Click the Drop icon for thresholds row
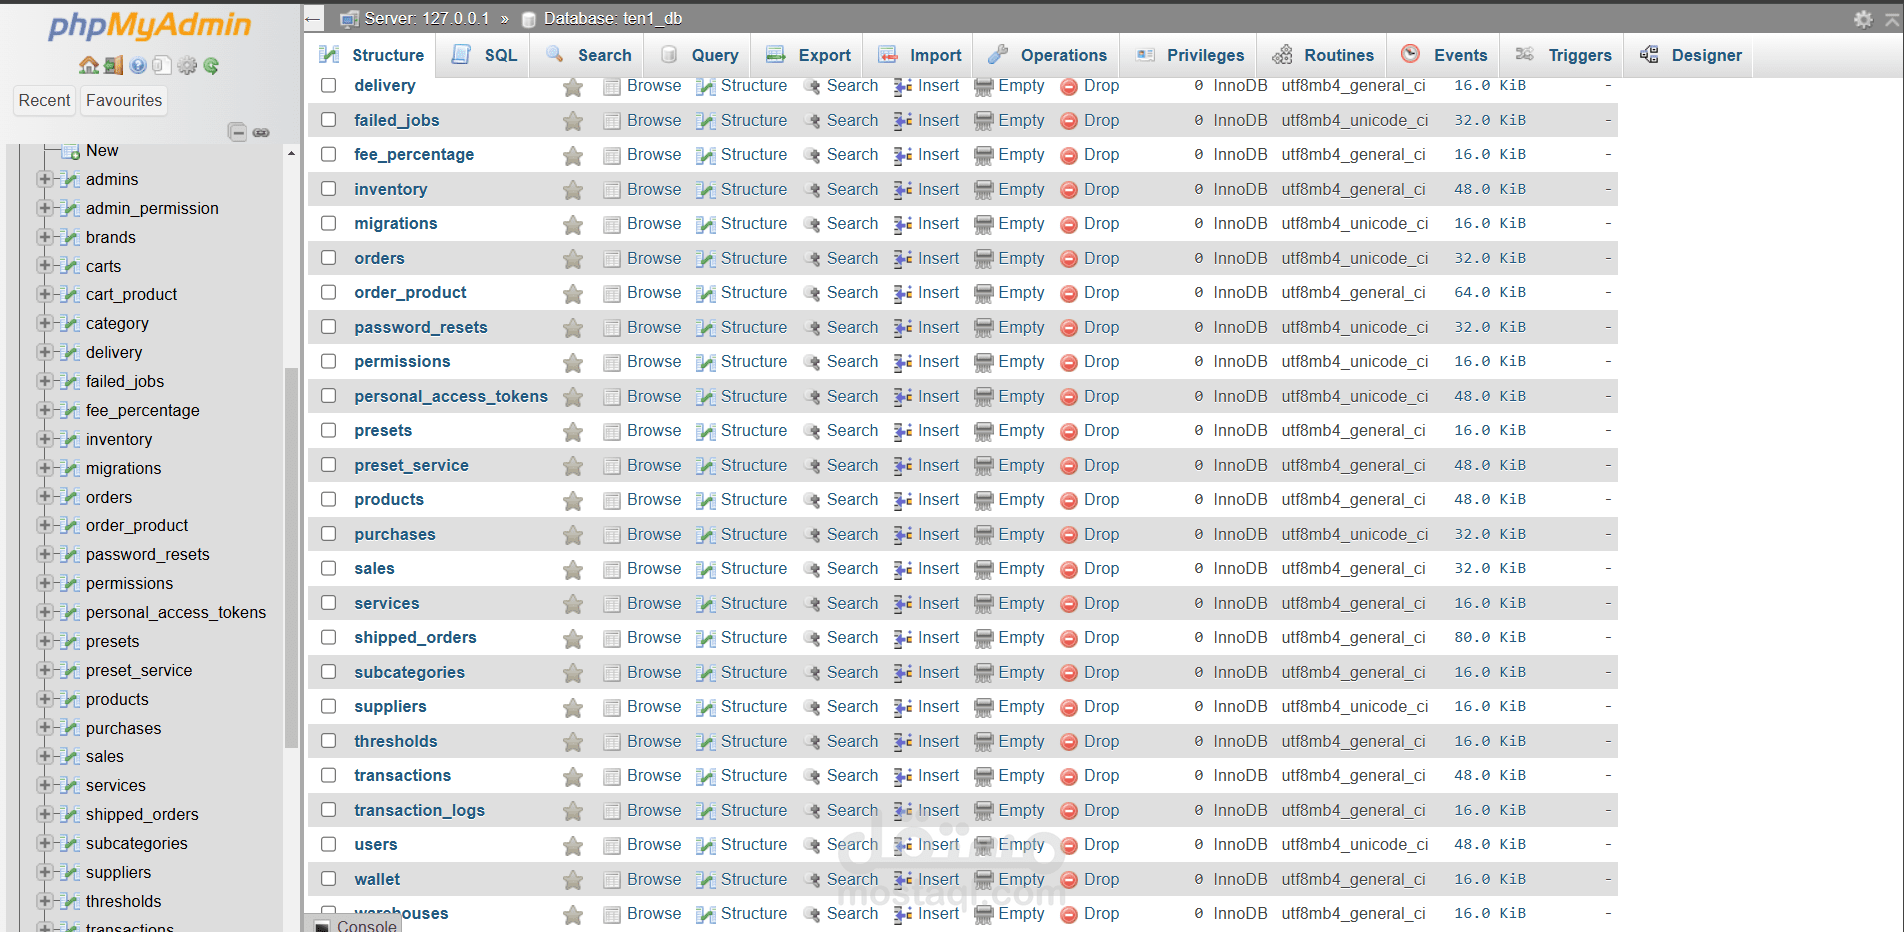This screenshot has width=1904, height=932. click(x=1069, y=742)
